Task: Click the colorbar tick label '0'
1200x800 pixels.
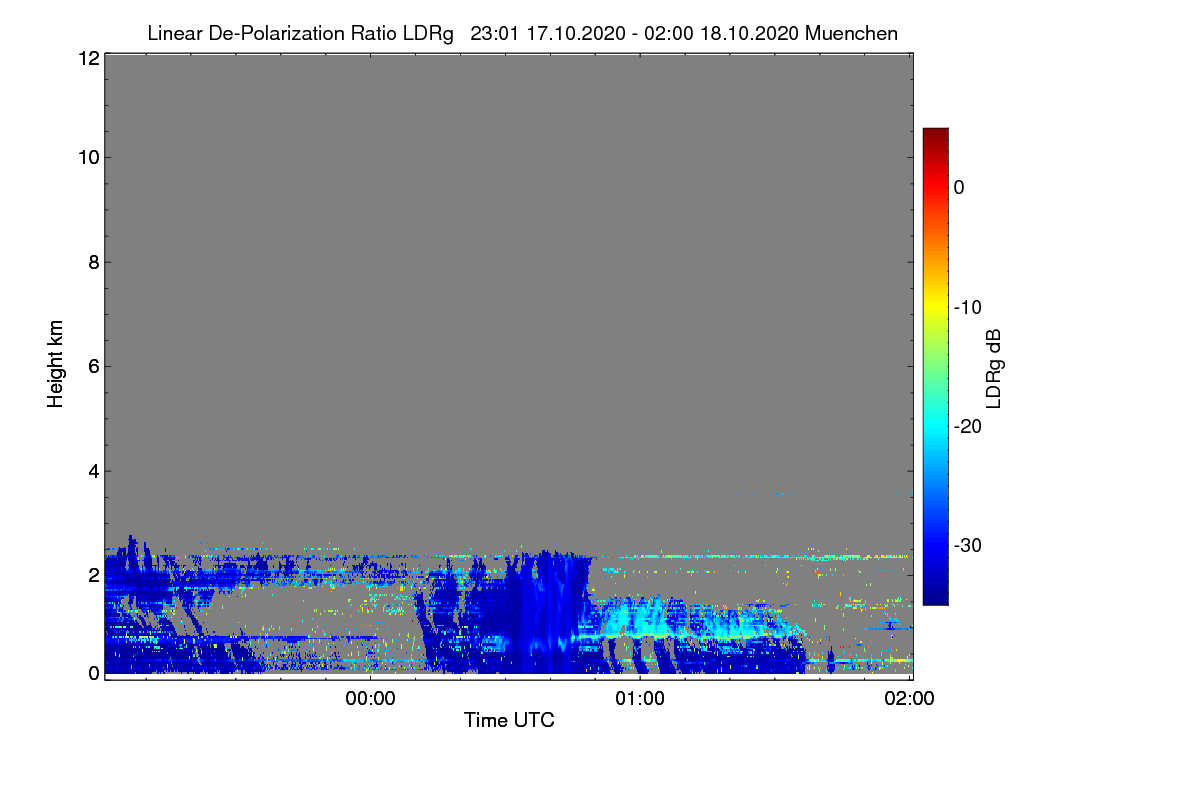Action: point(960,187)
